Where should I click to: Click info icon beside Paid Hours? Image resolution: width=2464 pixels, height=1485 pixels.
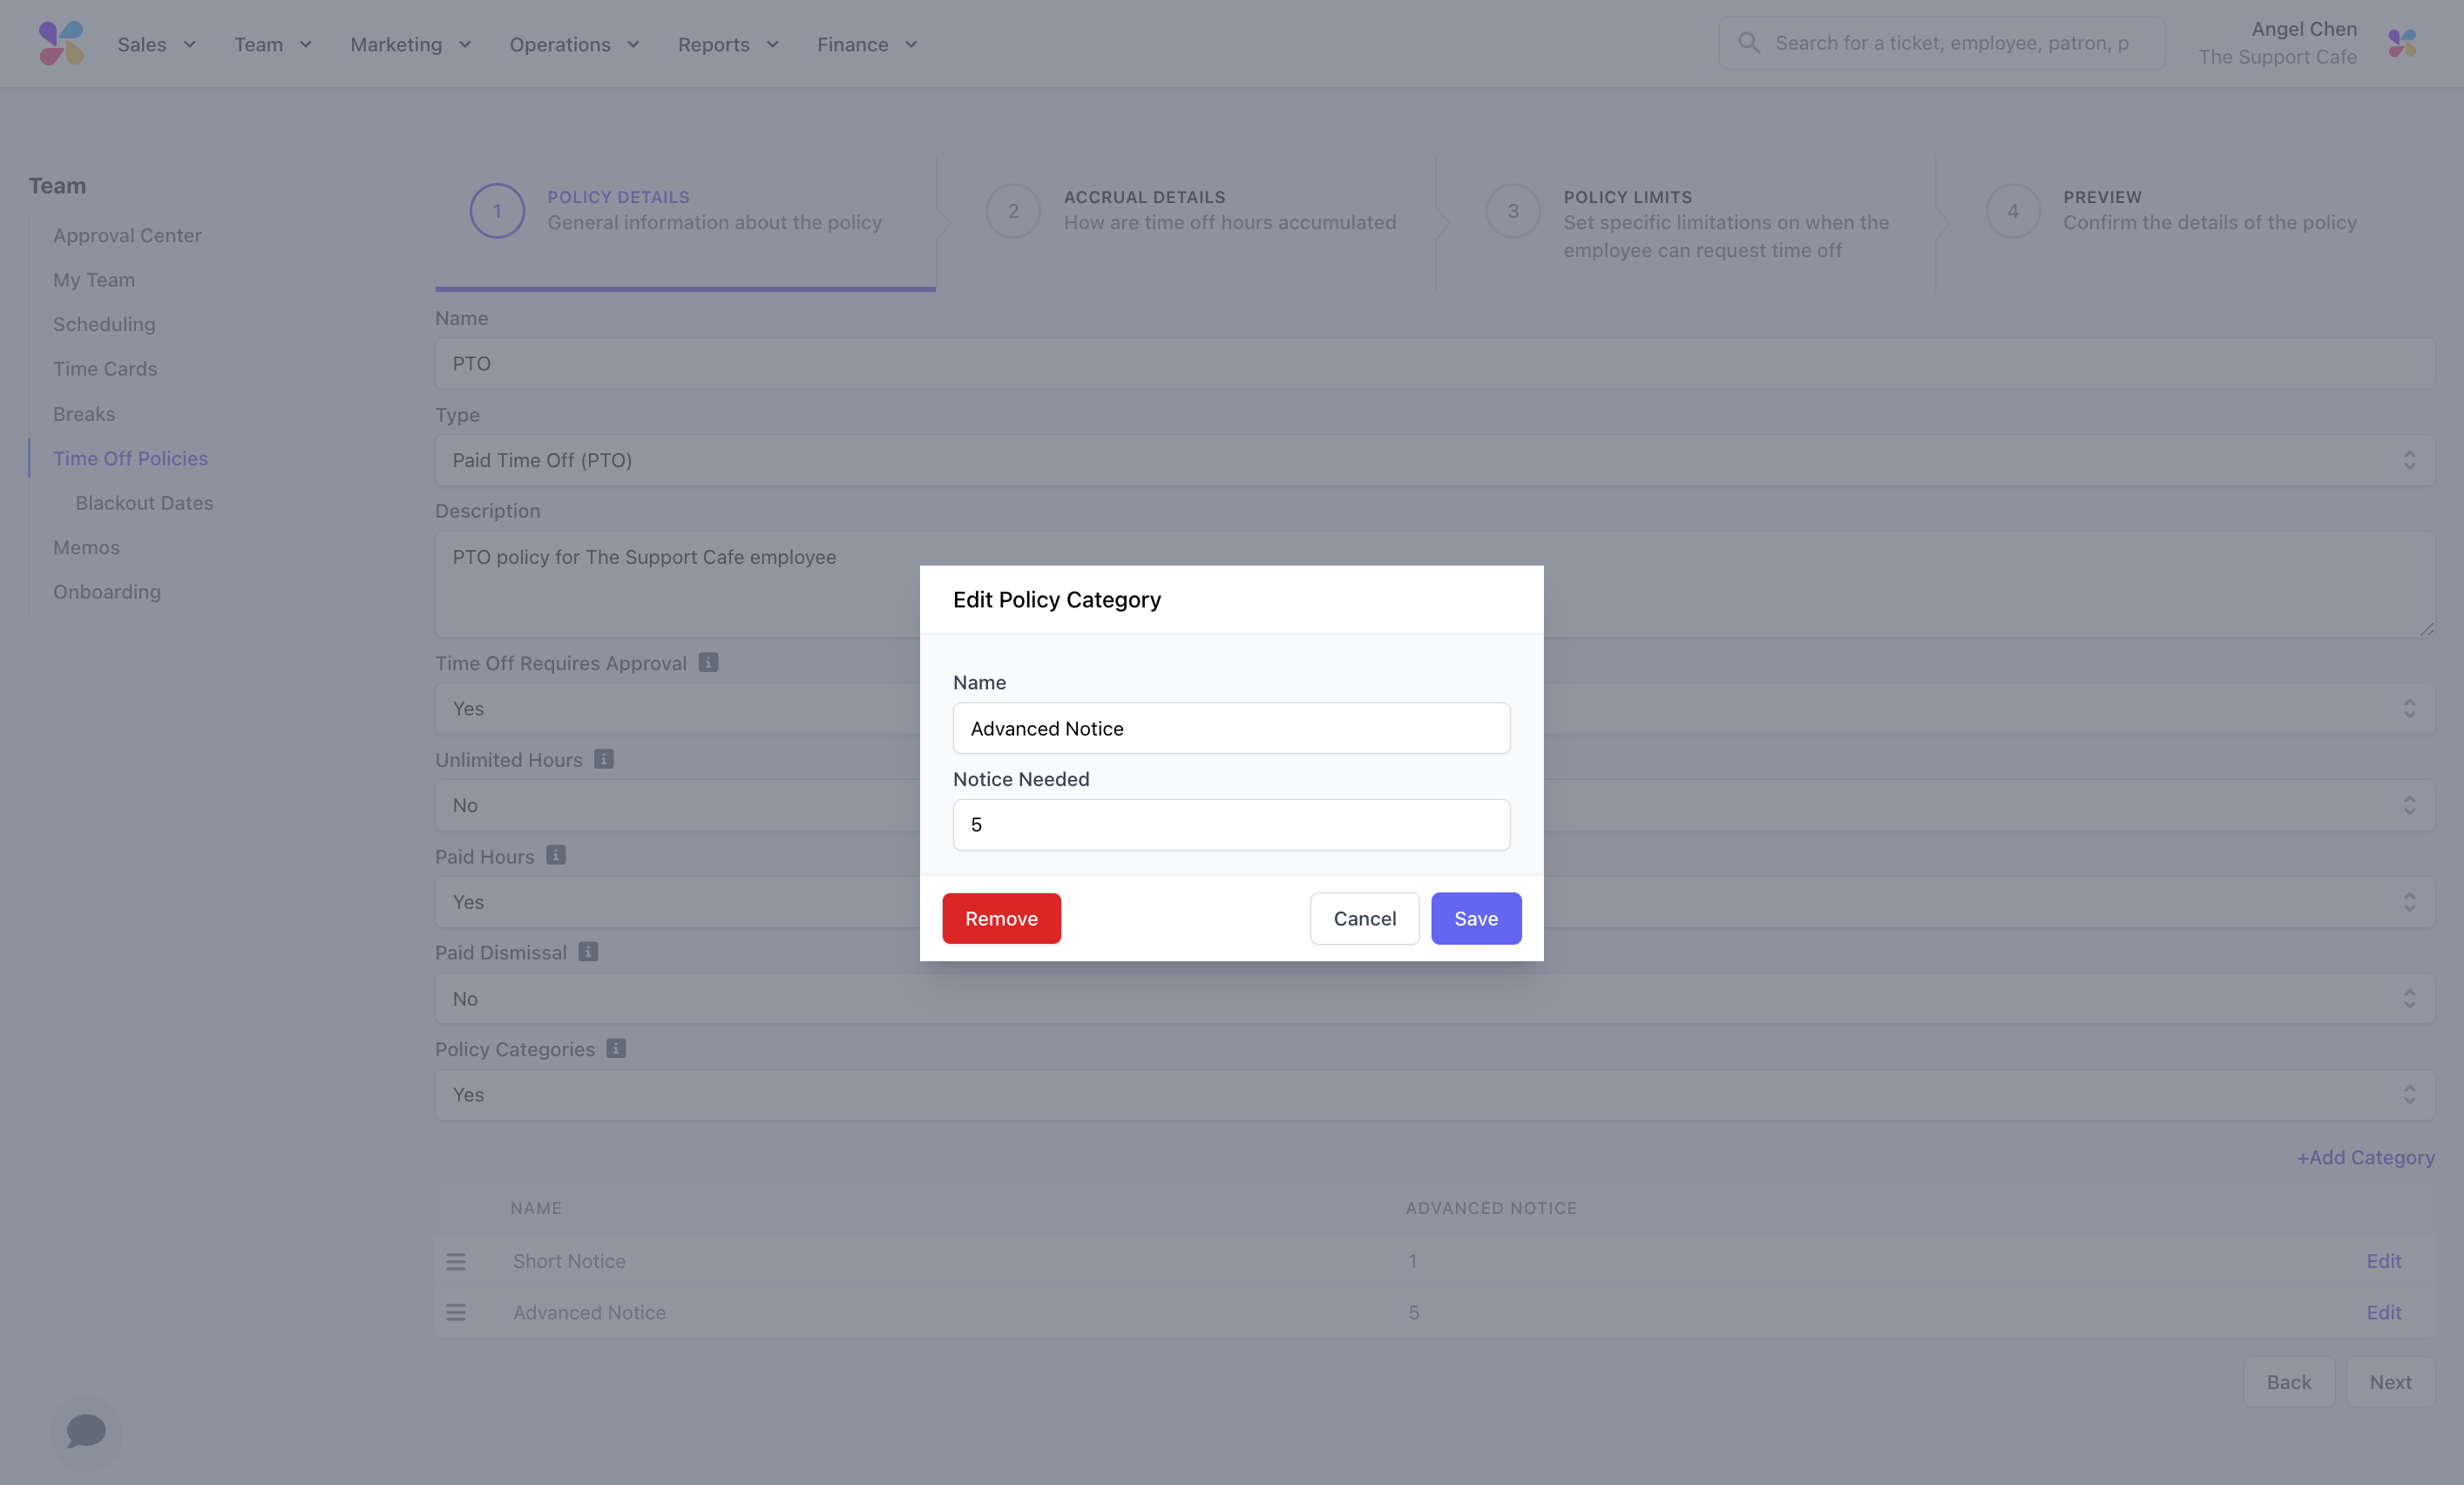556,855
